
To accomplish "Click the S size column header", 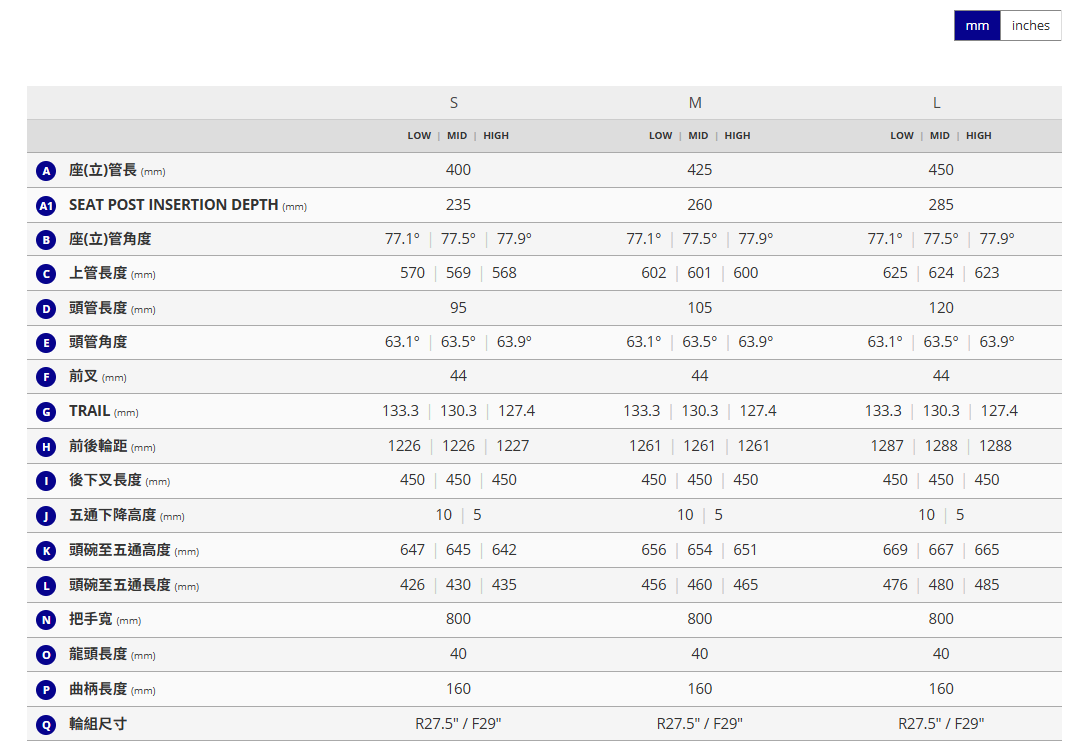I will (454, 103).
